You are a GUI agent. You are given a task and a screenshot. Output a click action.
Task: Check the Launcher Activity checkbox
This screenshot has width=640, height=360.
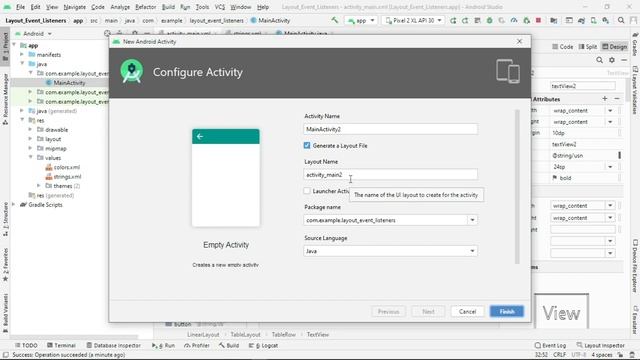[307, 191]
